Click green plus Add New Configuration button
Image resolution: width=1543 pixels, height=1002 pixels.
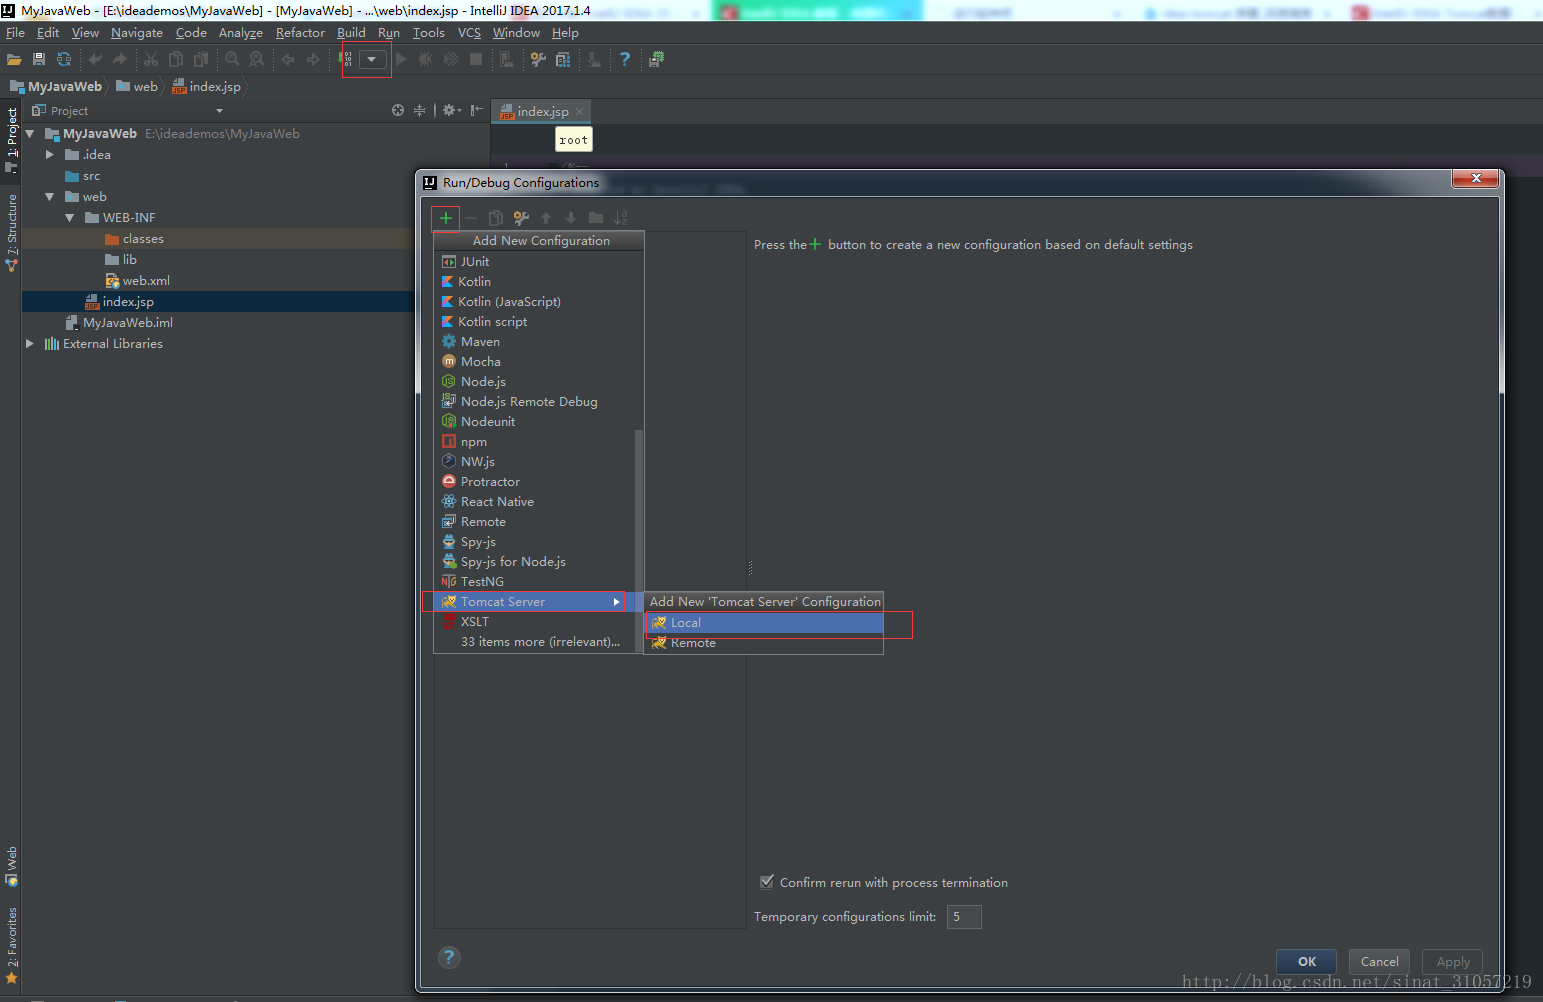tap(446, 217)
